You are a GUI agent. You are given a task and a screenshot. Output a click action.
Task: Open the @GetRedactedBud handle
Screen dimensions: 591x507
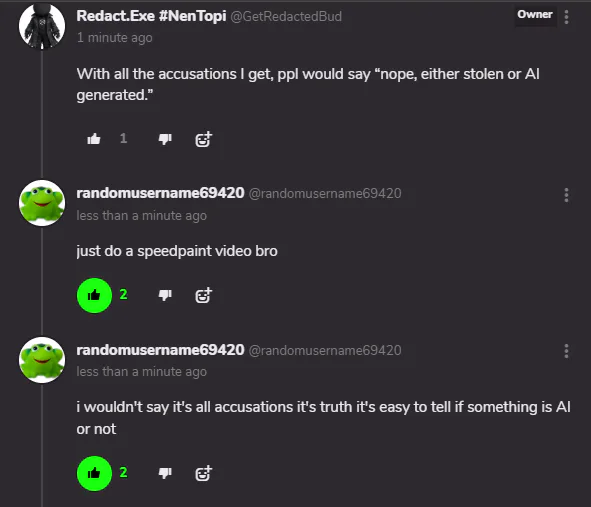point(286,17)
